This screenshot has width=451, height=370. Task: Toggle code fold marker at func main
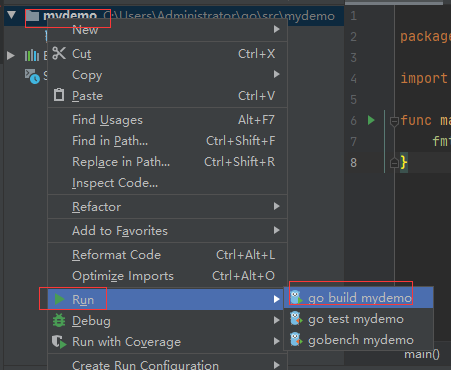pyautogui.click(x=394, y=121)
